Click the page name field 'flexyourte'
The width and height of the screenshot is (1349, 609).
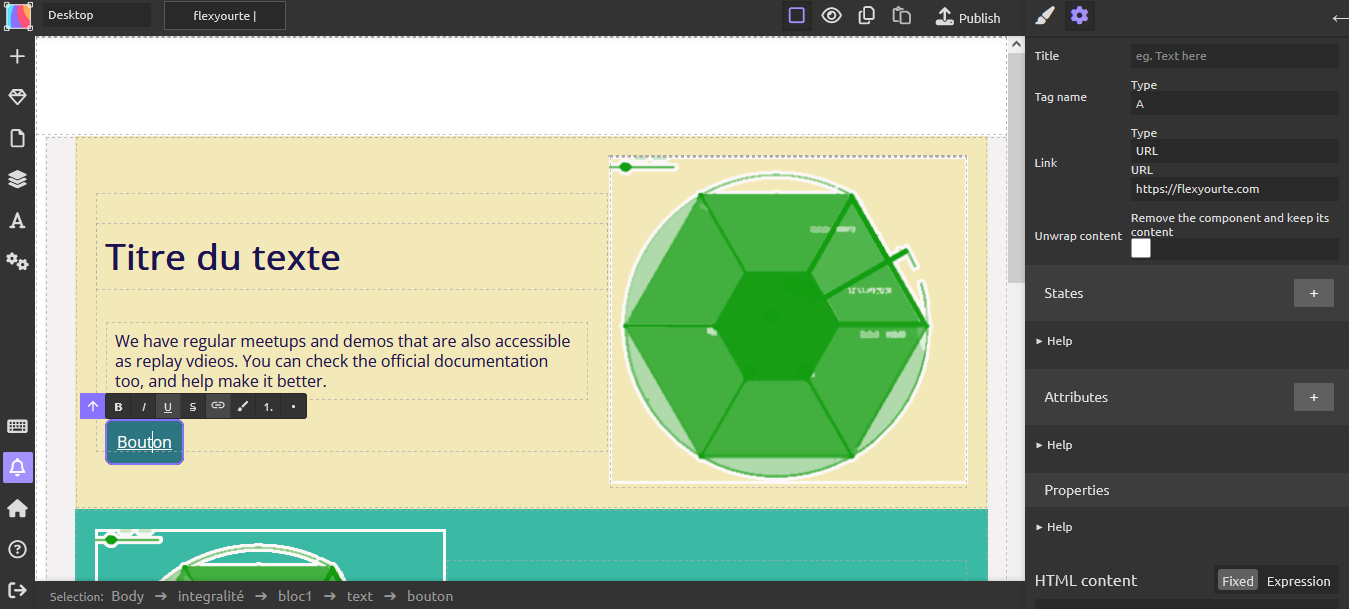point(225,16)
